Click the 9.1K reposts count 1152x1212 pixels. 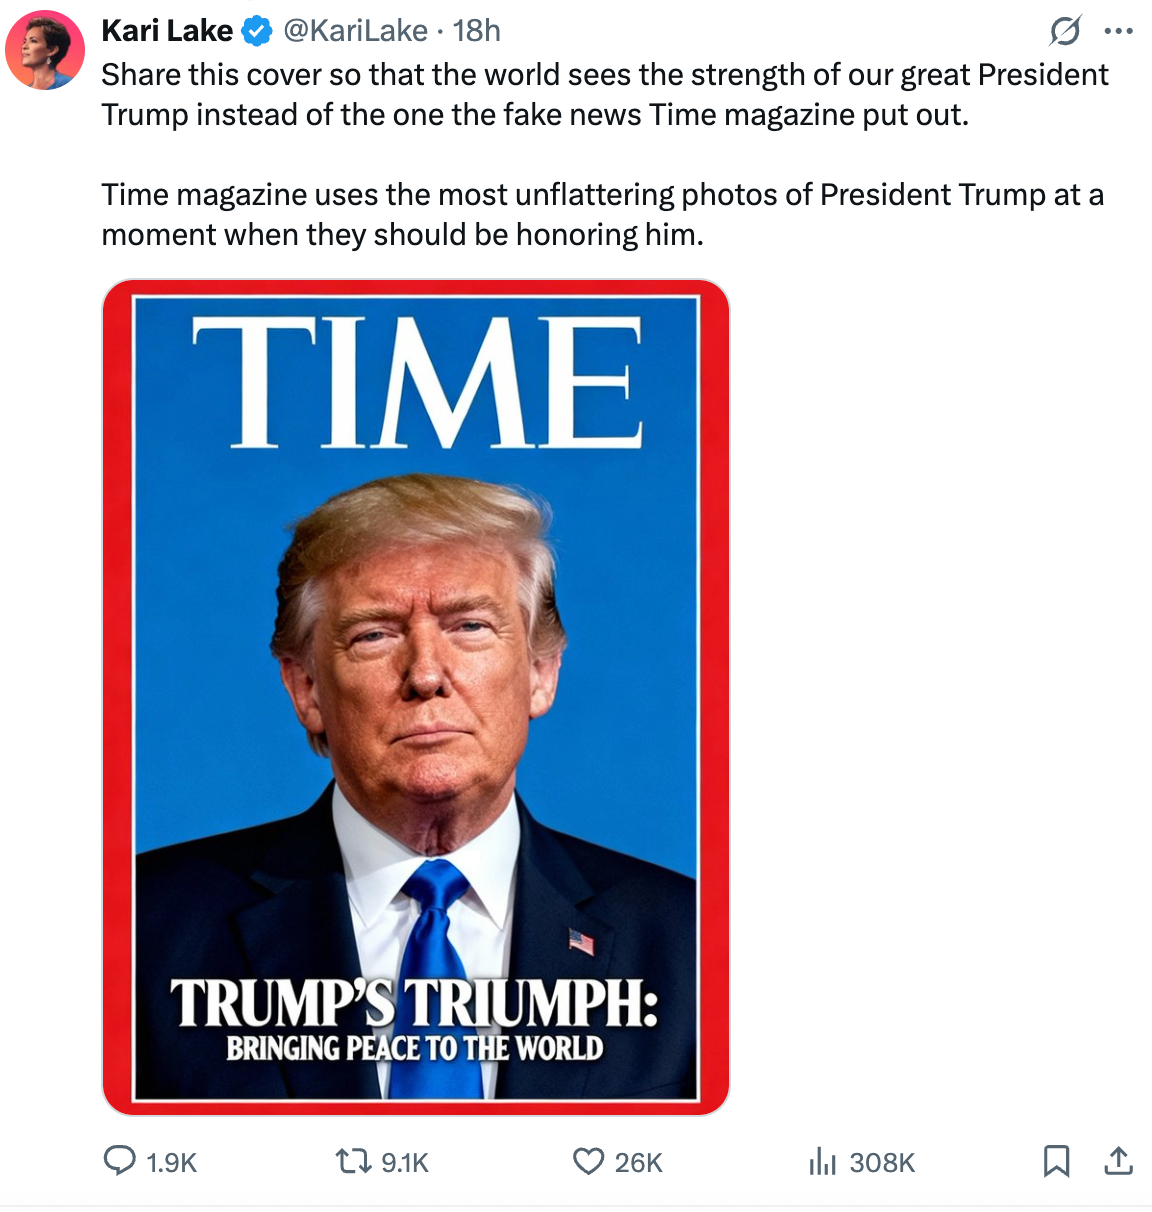coord(405,1162)
